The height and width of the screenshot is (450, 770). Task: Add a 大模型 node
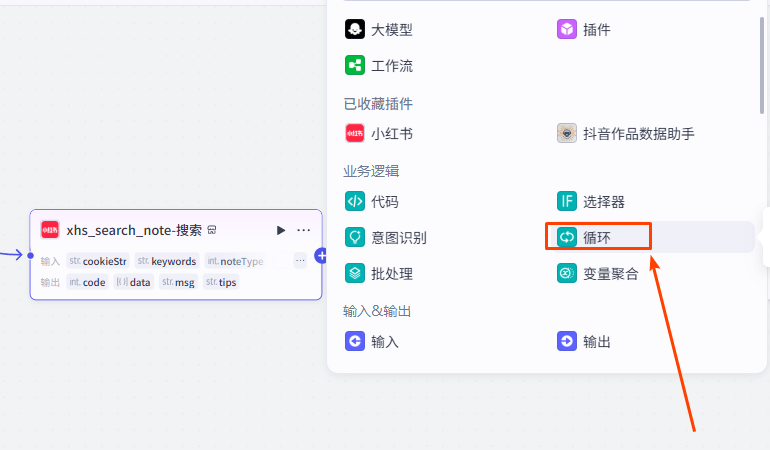(379, 30)
